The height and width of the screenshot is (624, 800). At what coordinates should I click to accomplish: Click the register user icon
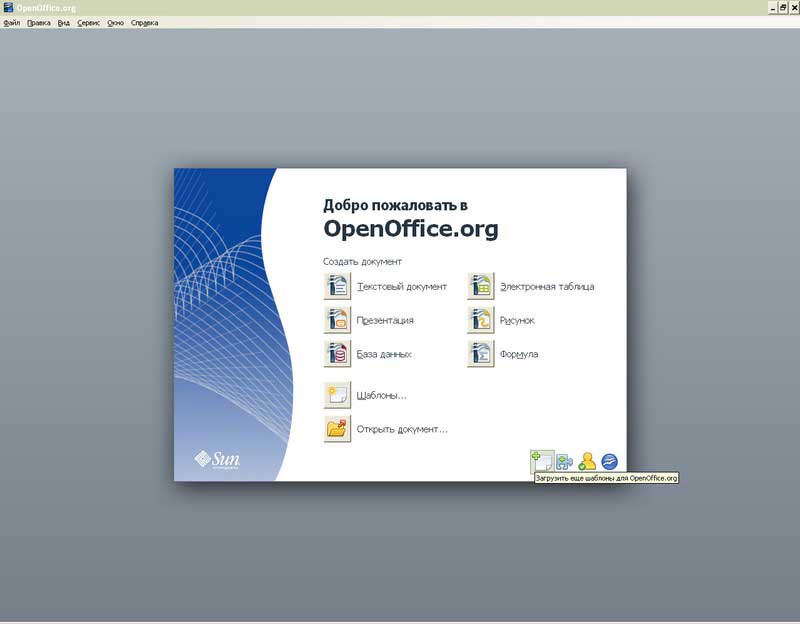click(x=587, y=461)
